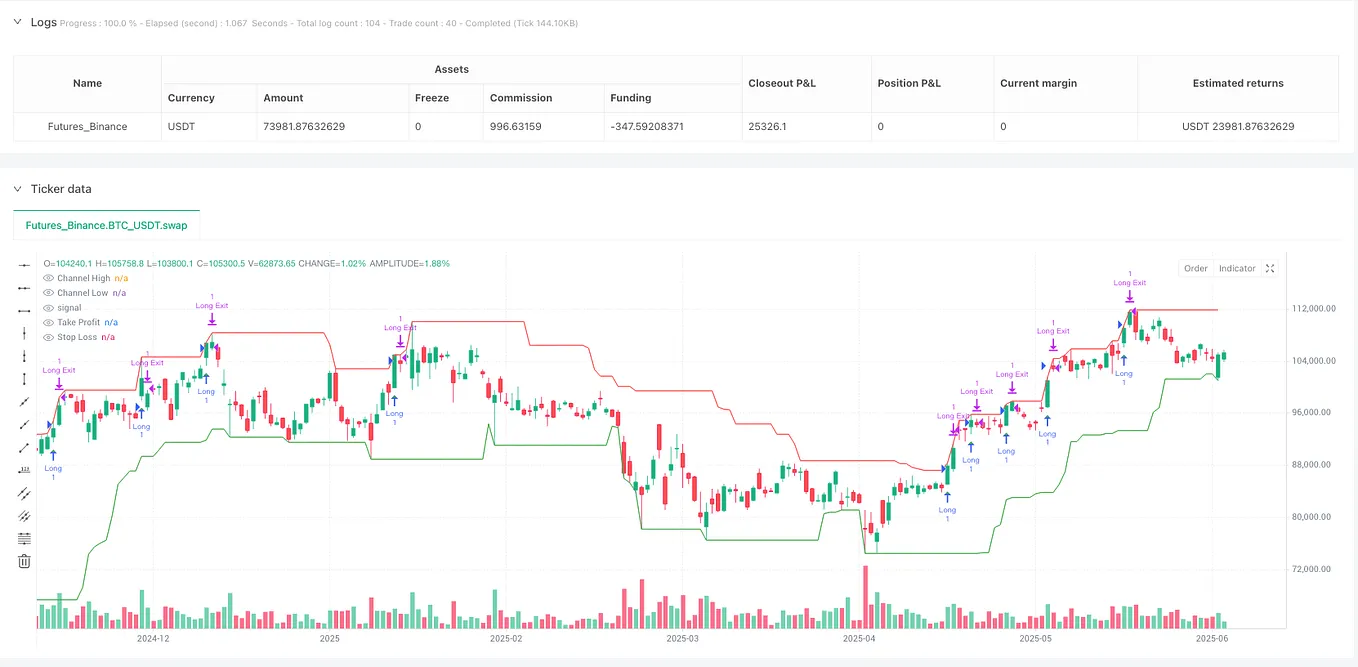Select the vertical line drawing tool
Screen dimensions: 1358x667
[24, 333]
